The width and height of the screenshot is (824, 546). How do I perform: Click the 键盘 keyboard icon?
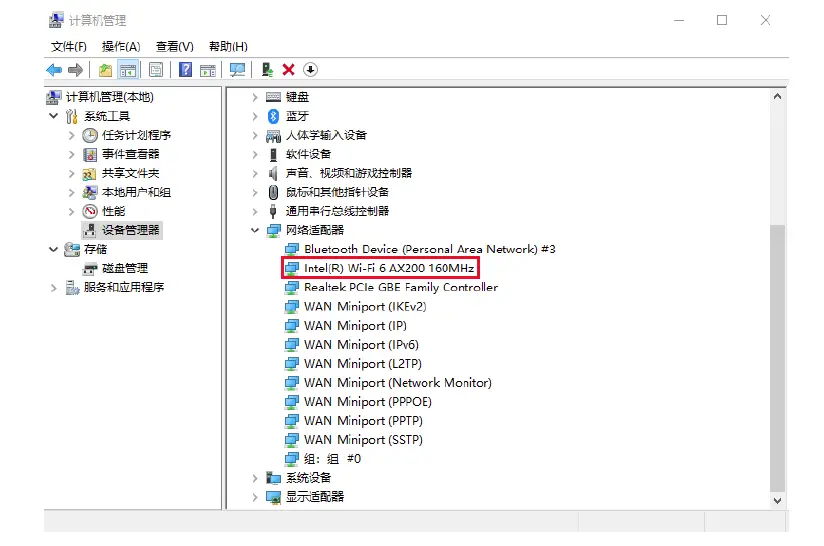273,97
